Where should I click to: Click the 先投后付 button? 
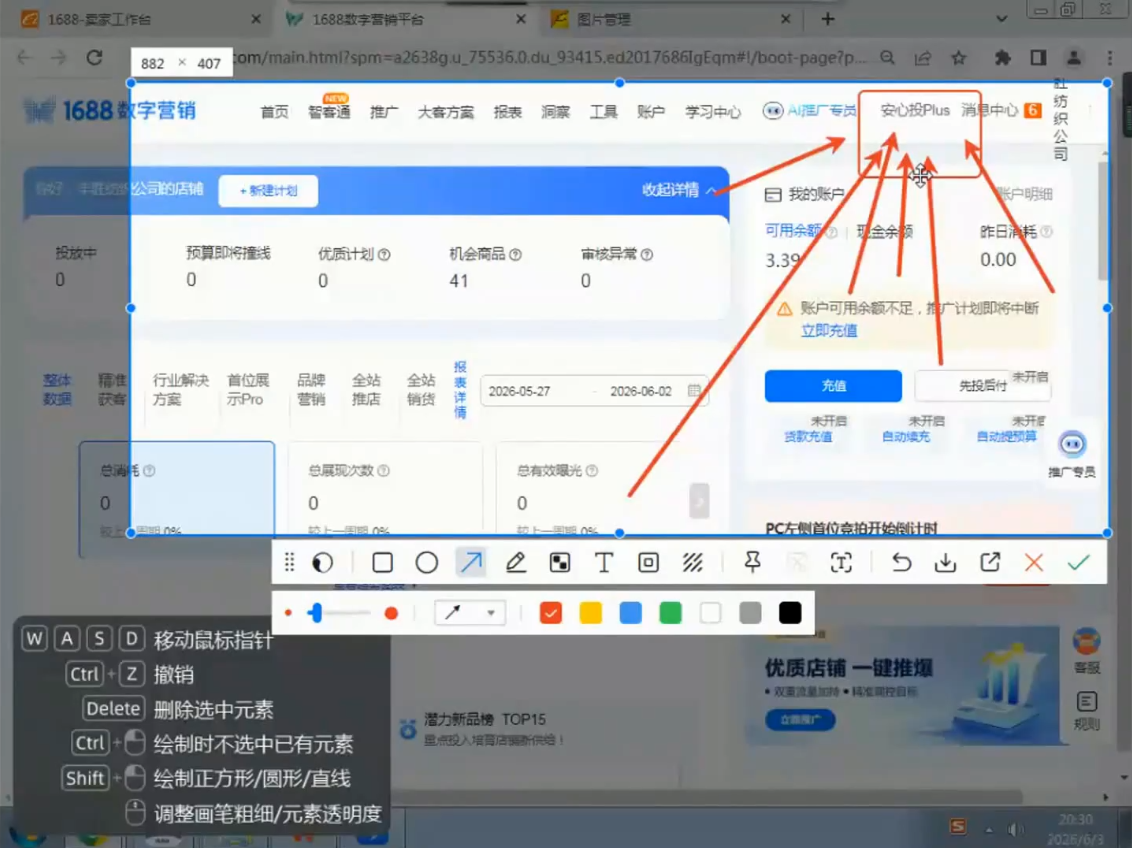[x=983, y=386]
